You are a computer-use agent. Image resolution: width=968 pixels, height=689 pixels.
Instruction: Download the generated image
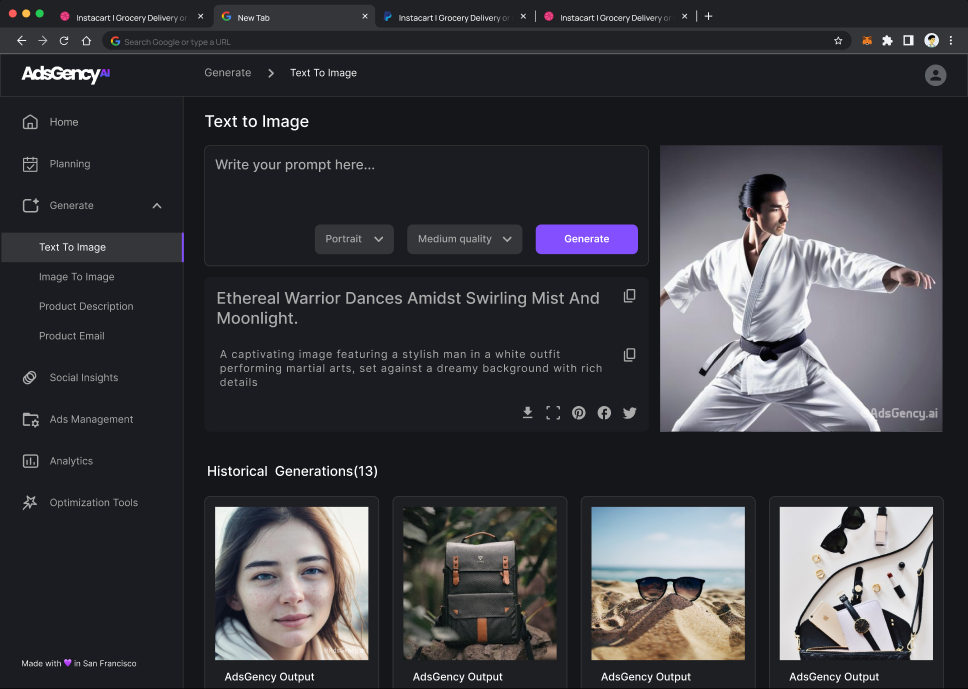(527, 413)
